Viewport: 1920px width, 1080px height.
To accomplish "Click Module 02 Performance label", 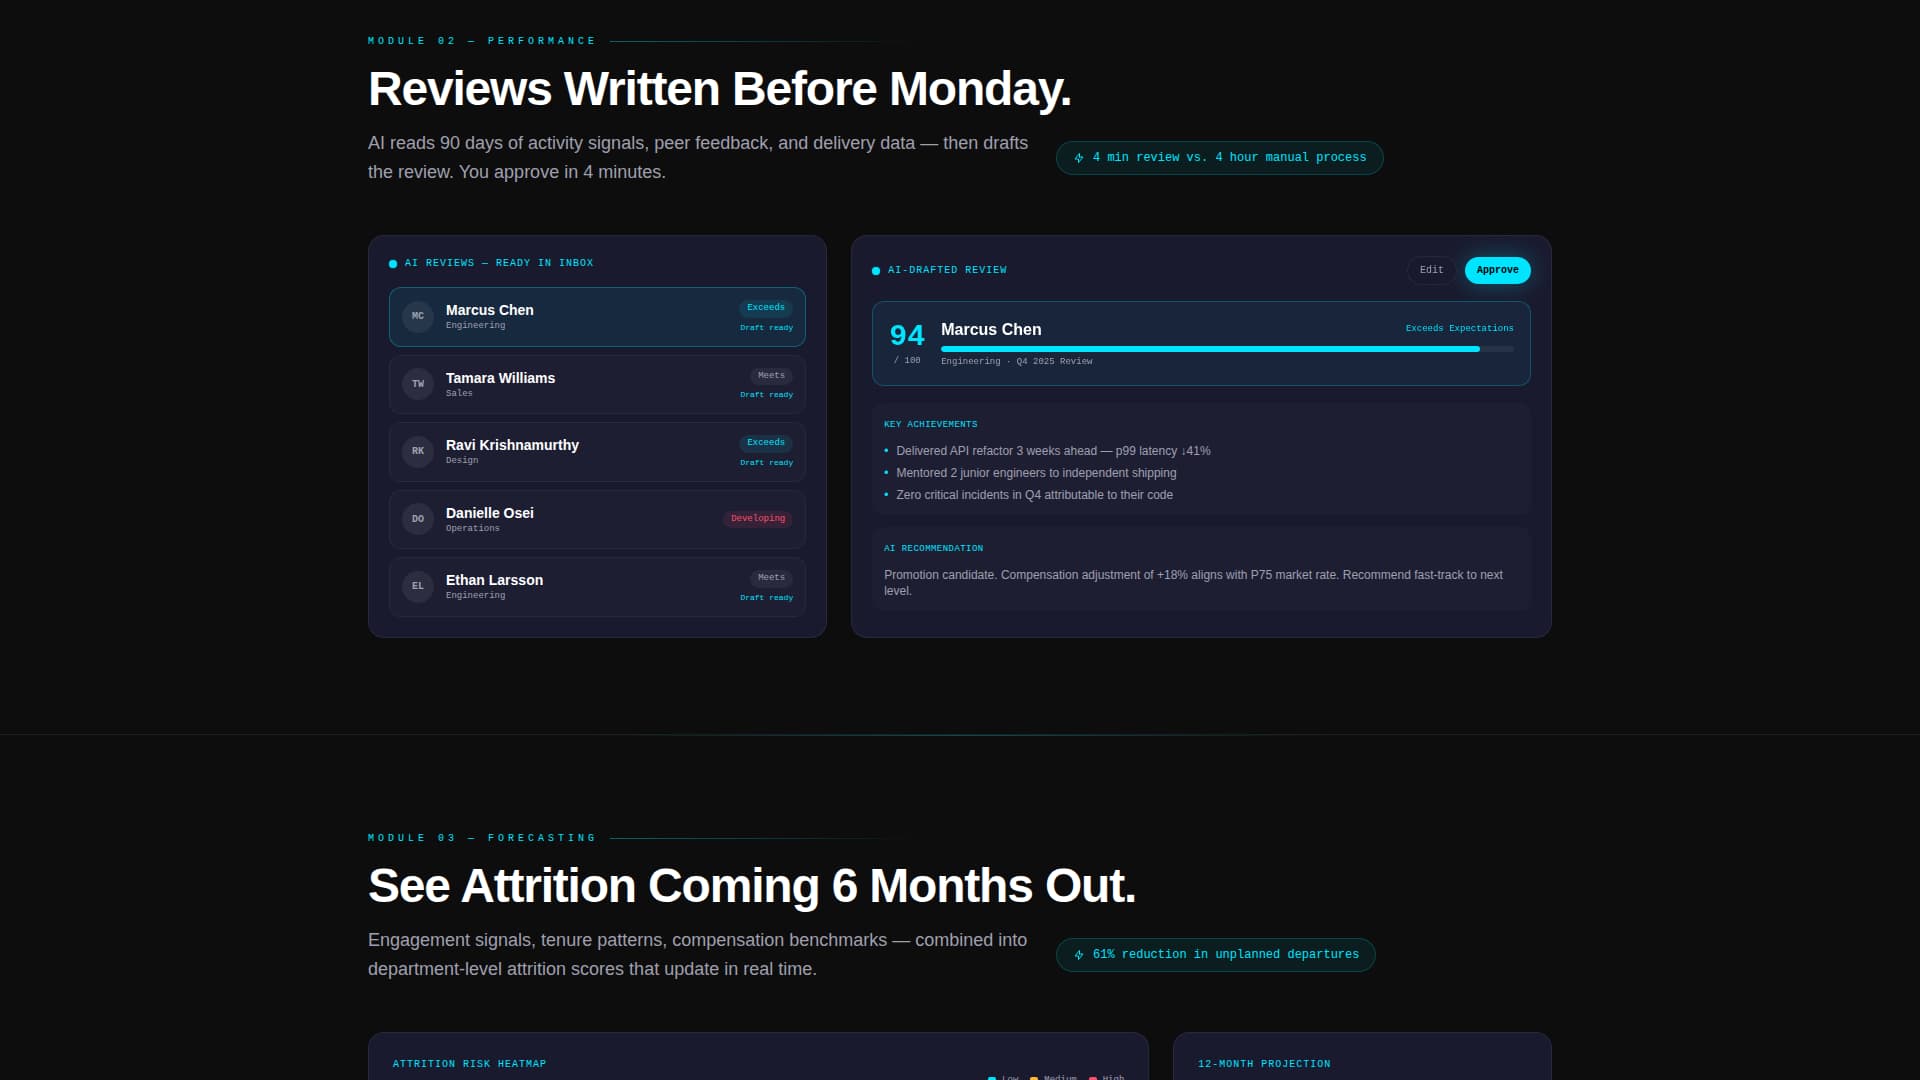I will point(481,41).
